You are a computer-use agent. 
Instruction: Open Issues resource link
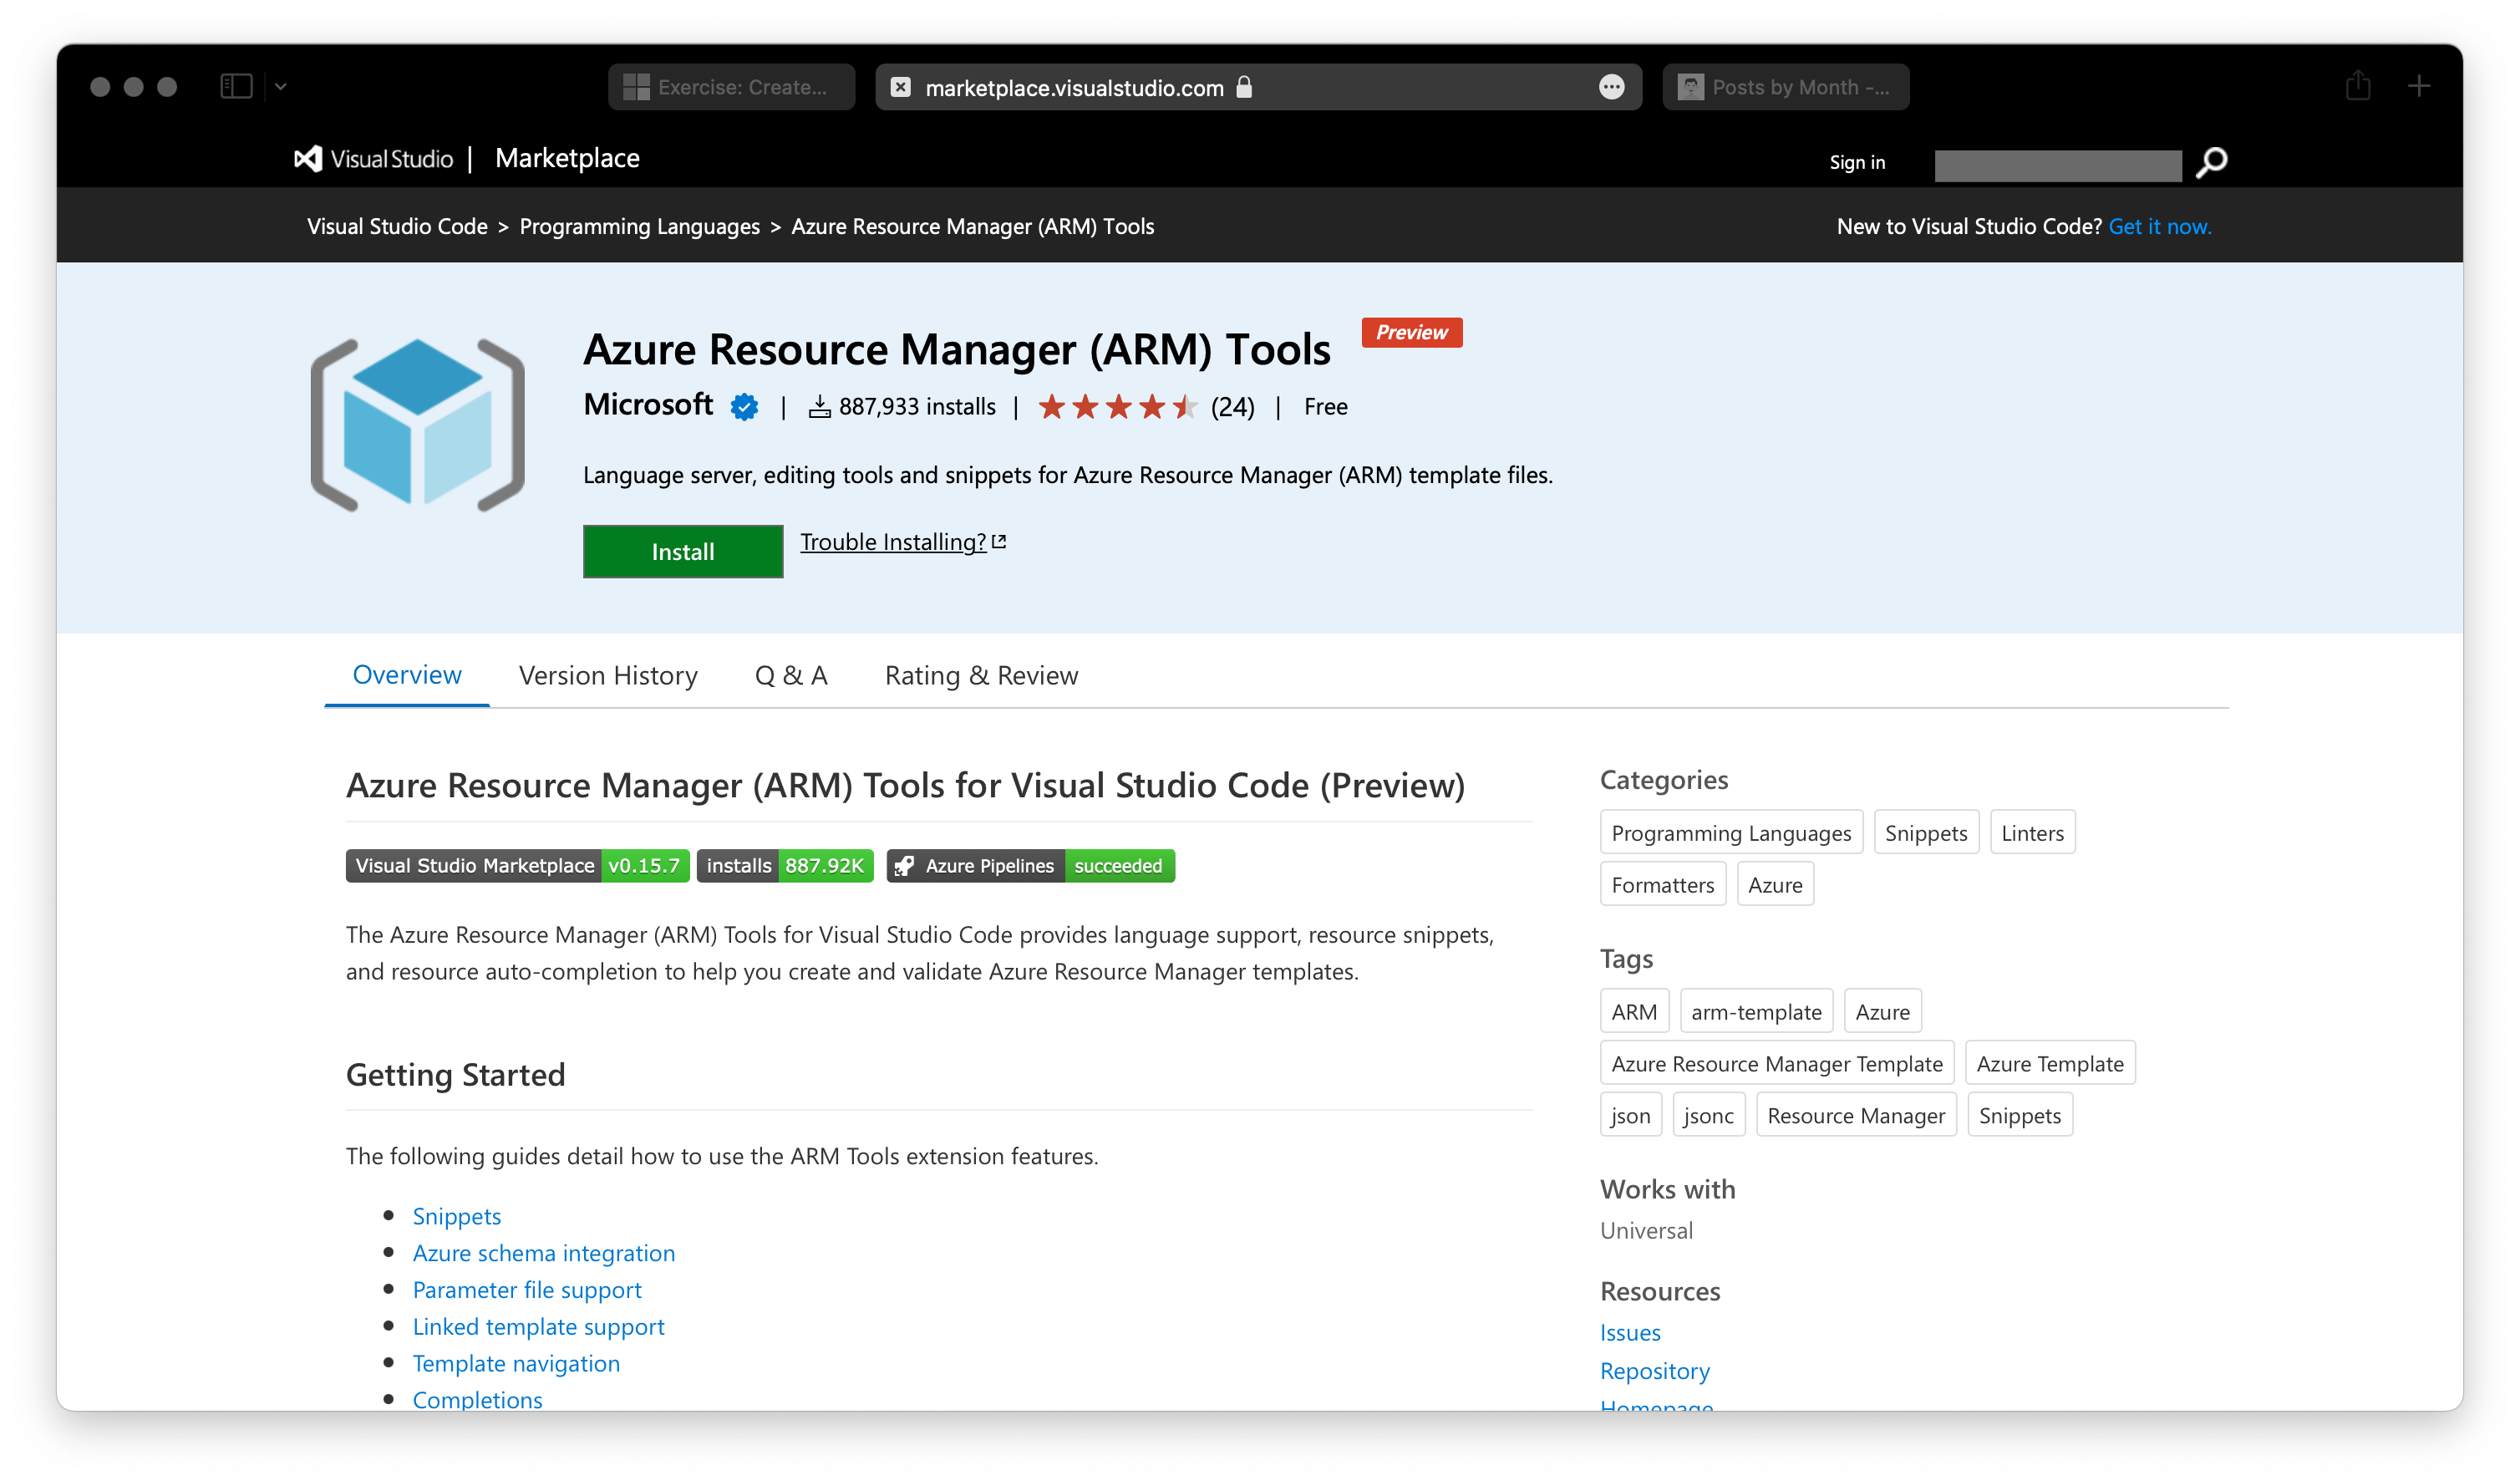pos(1630,1332)
